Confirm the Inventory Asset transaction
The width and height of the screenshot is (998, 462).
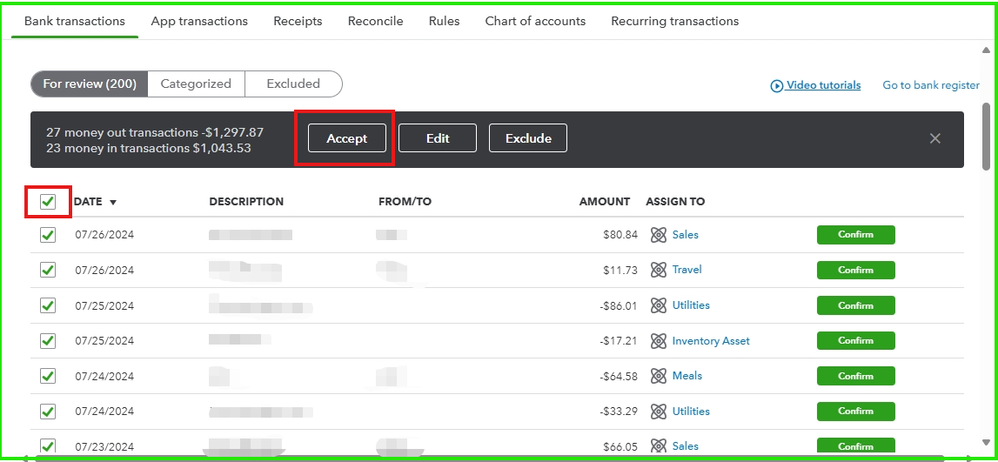point(856,340)
